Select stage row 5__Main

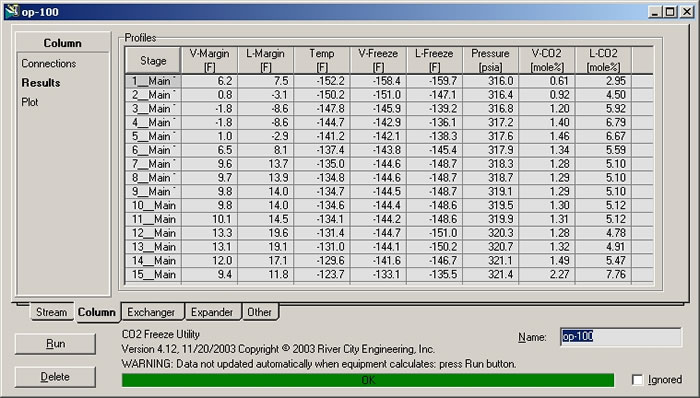pyautogui.click(x=153, y=137)
